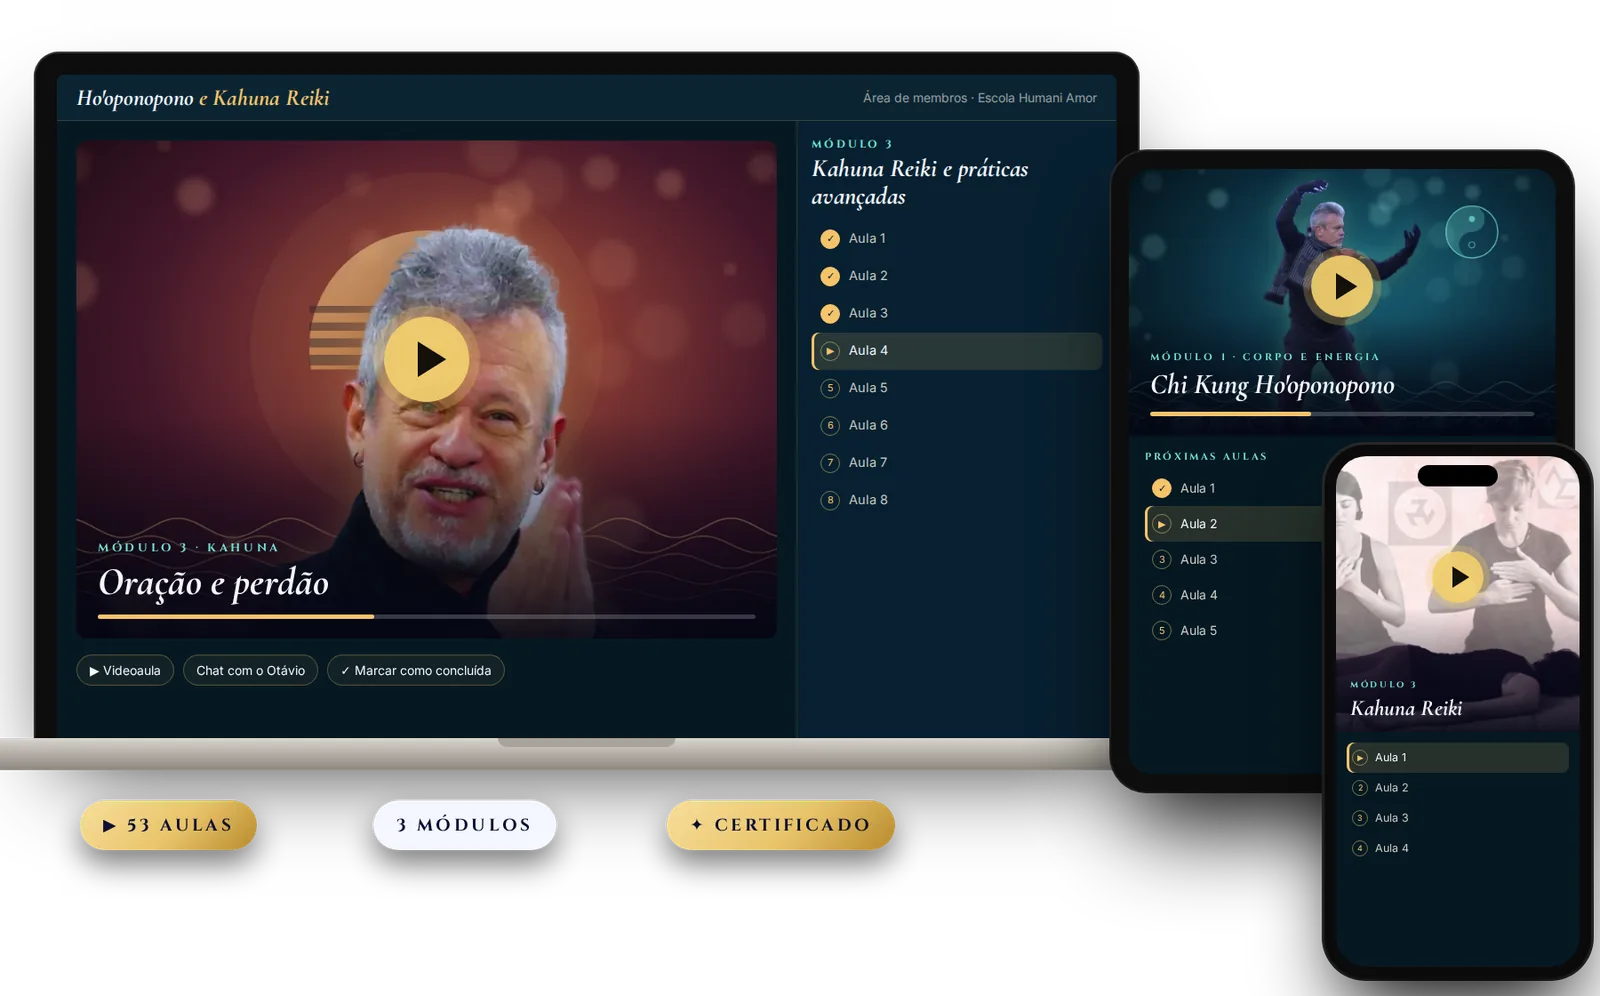
Task: Toggle completed checkmark for laptop Aula 3
Action: pyautogui.click(x=830, y=313)
